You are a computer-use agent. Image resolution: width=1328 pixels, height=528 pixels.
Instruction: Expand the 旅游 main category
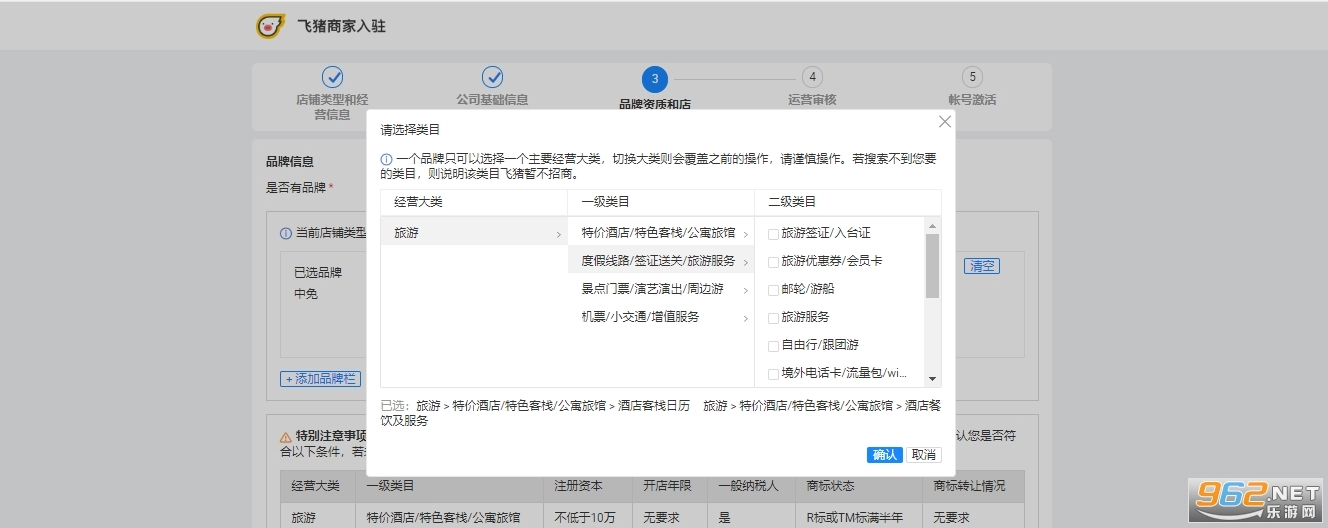click(x=473, y=233)
